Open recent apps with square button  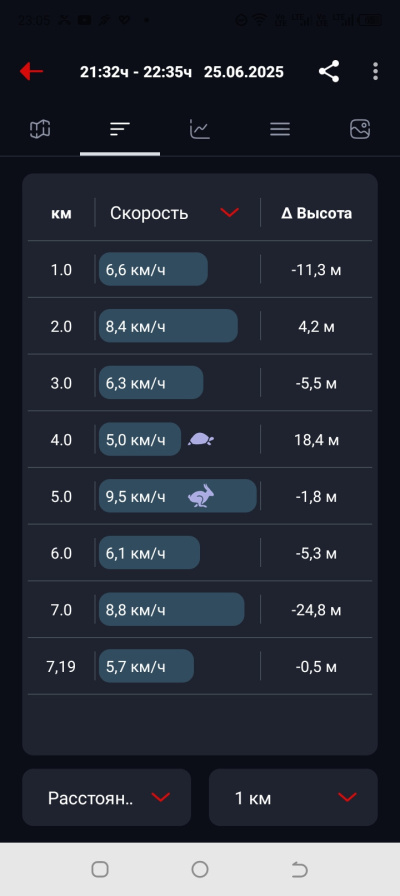tap(100, 869)
